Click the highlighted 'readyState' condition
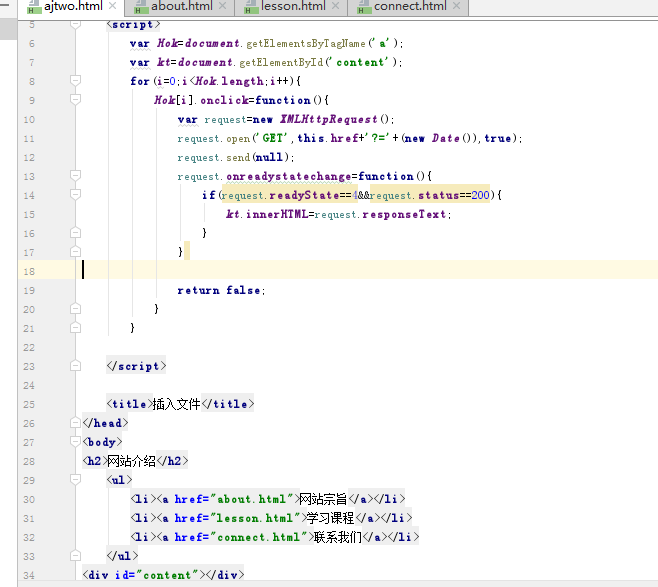 tap(290, 196)
